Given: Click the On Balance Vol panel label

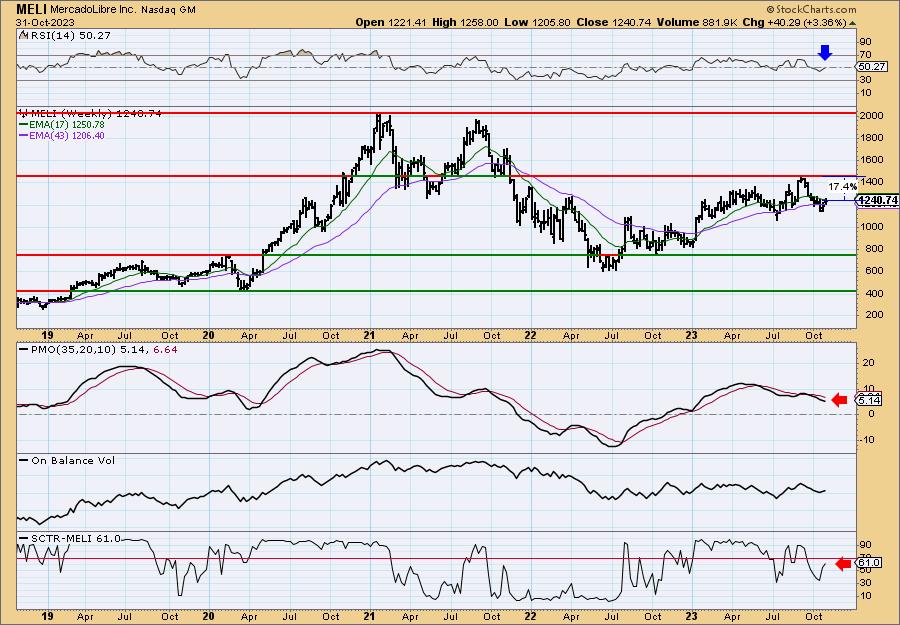Looking at the screenshot, I should (x=72, y=460).
